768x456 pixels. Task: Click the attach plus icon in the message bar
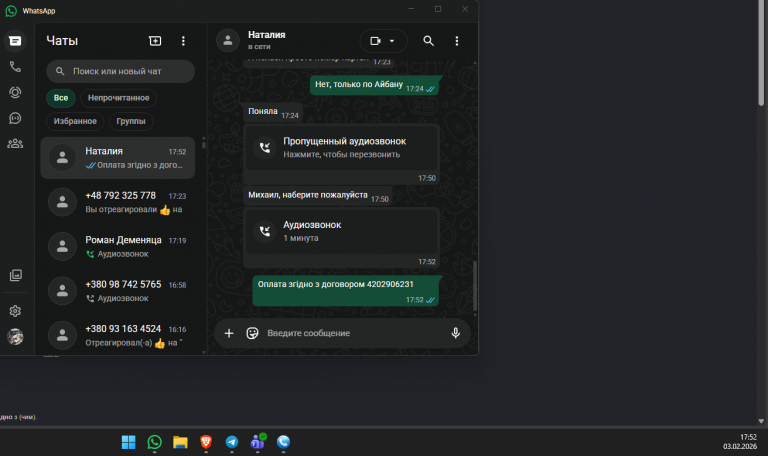point(229,334)
